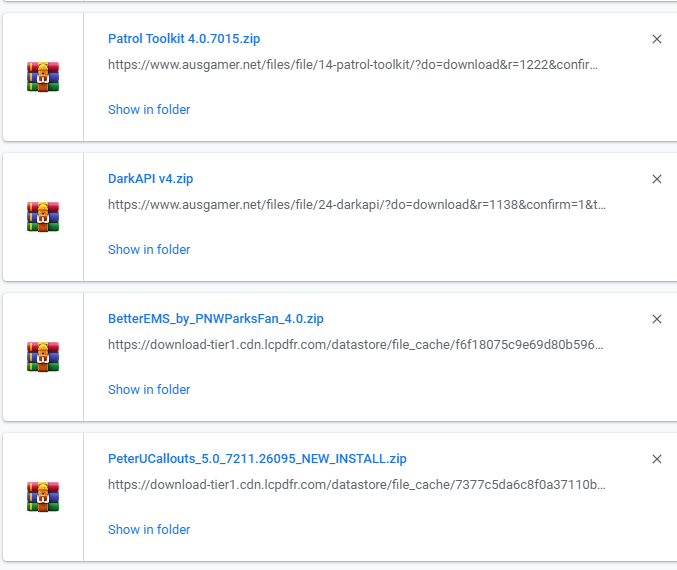Show Patrol Toolkit zip in folder
Viewport: 677px width, 570px height.
(x=149, y=110)
